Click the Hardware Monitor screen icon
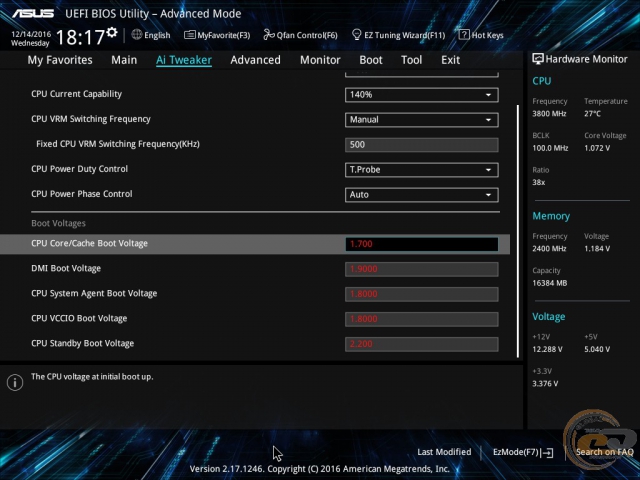The width and height of the screenshot is (640, 480). click(538, 59)
